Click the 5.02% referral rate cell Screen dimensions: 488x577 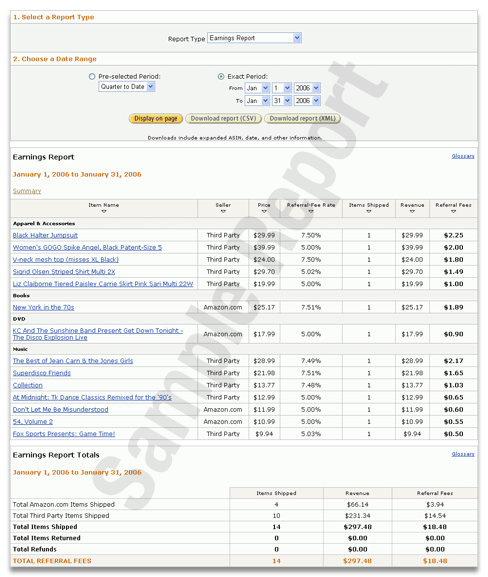click(311, 272)
